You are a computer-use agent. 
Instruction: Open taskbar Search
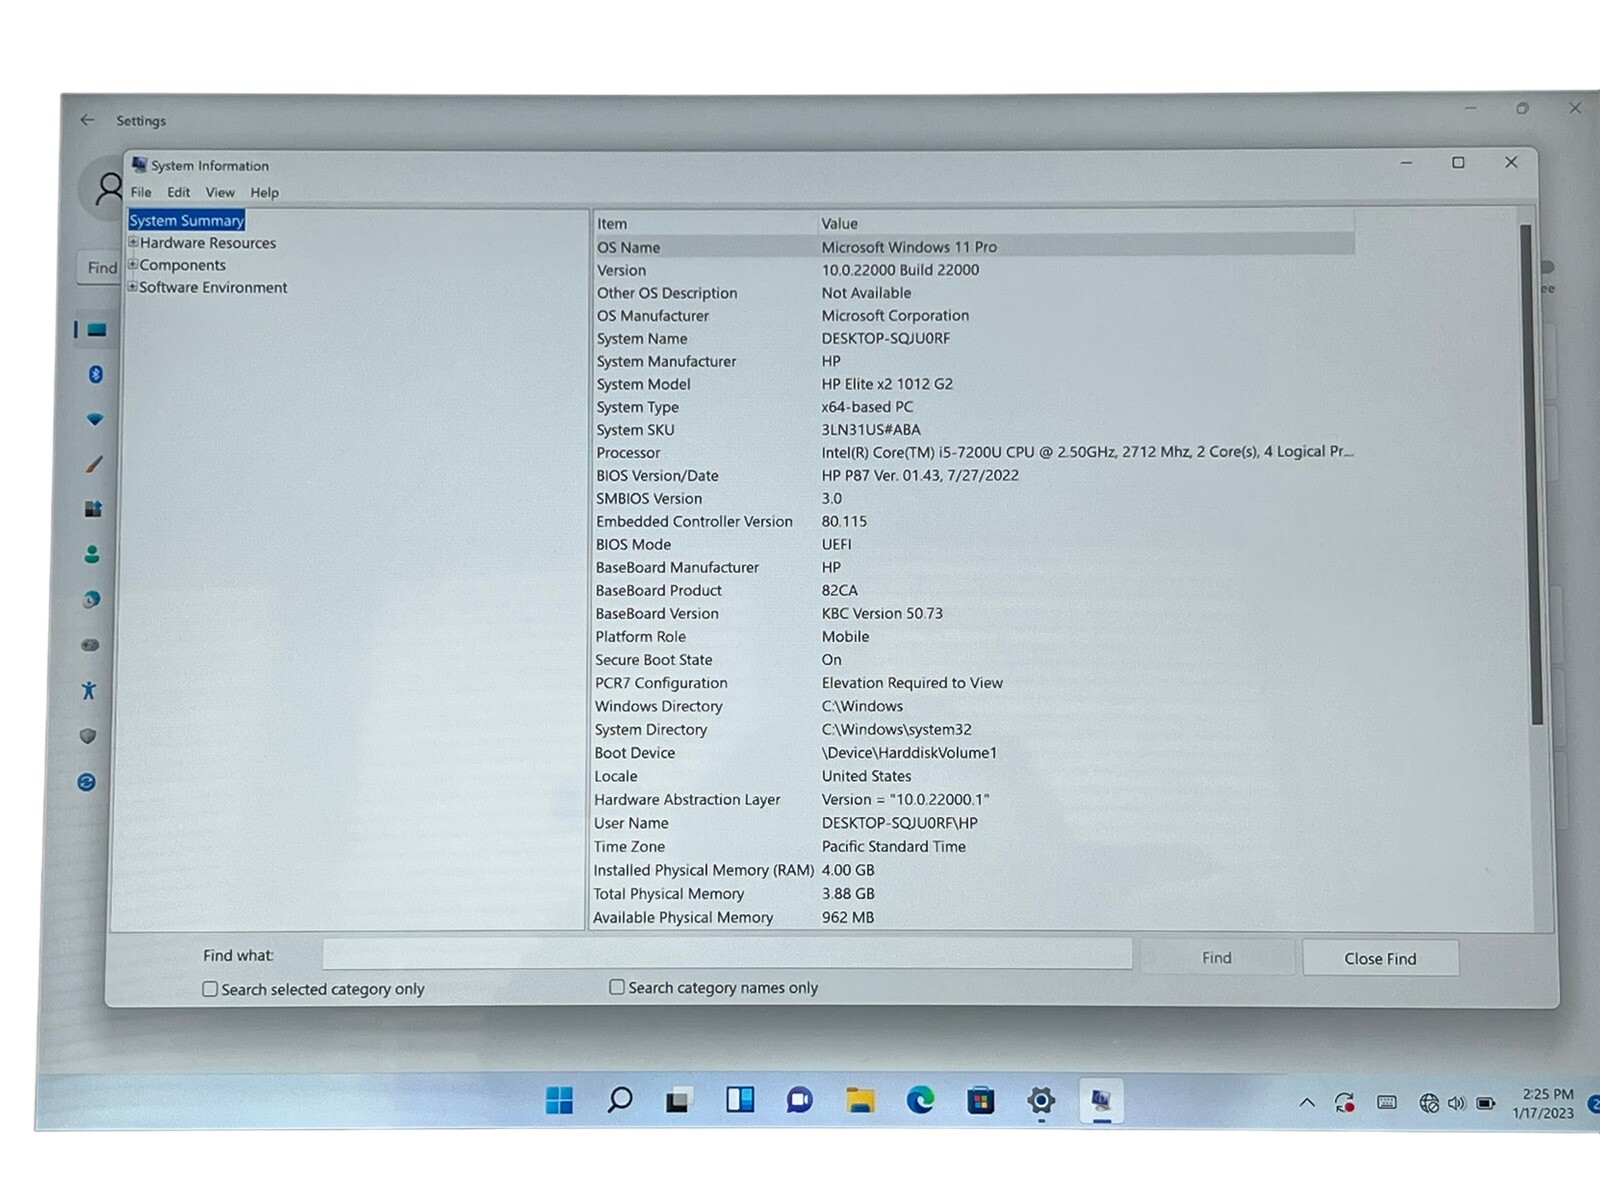click(620, 1100)
